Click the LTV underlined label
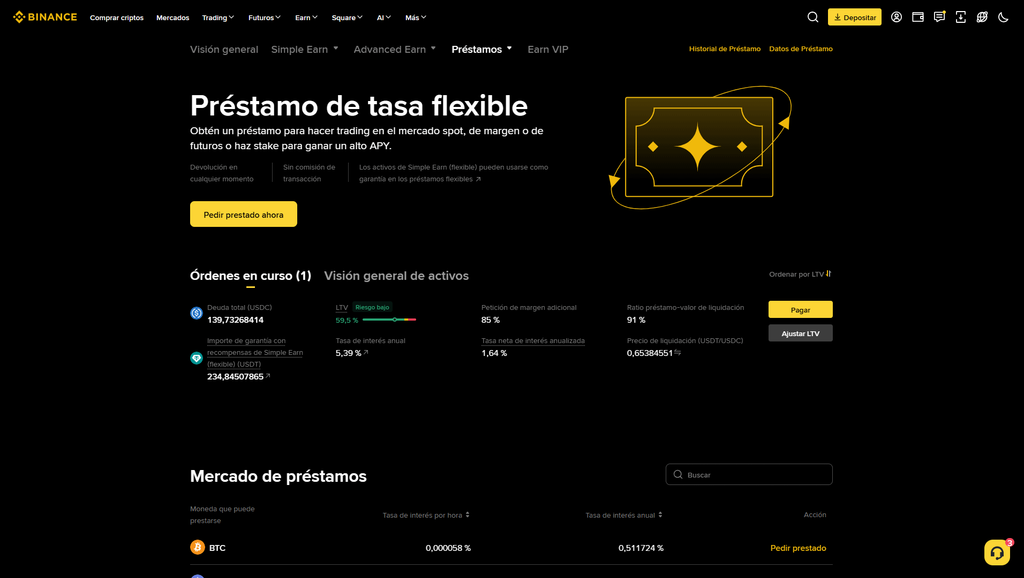Image resolution: width=1024 pixels, height=578 pixels. 342,307
